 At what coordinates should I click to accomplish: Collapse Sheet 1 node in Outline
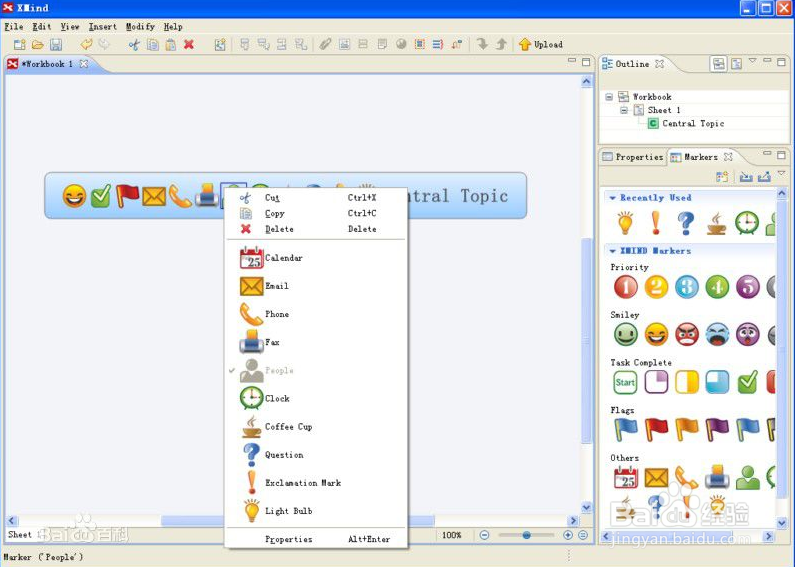click(624, 110)
